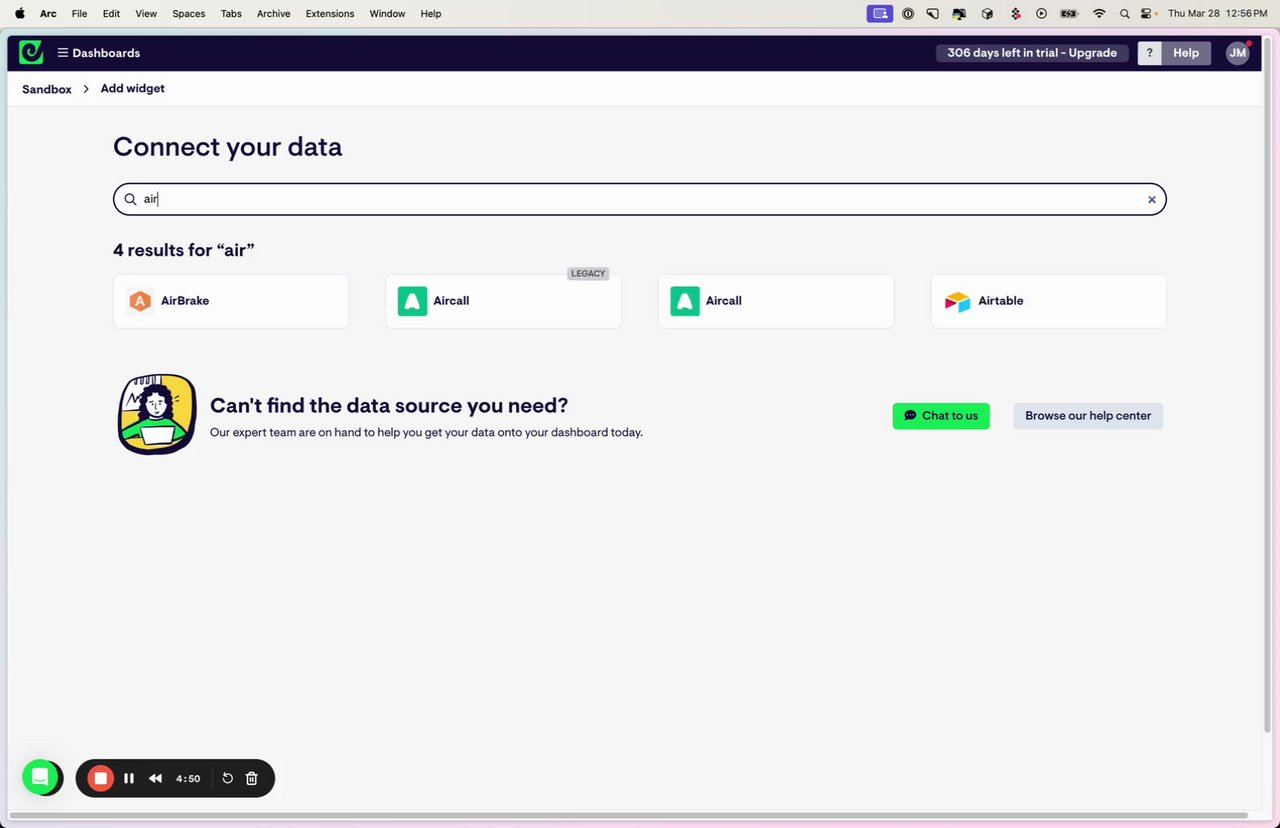Open the Help menu in menu bar
This screenshot has height=828, width=1280.
[x=431, y=14]
